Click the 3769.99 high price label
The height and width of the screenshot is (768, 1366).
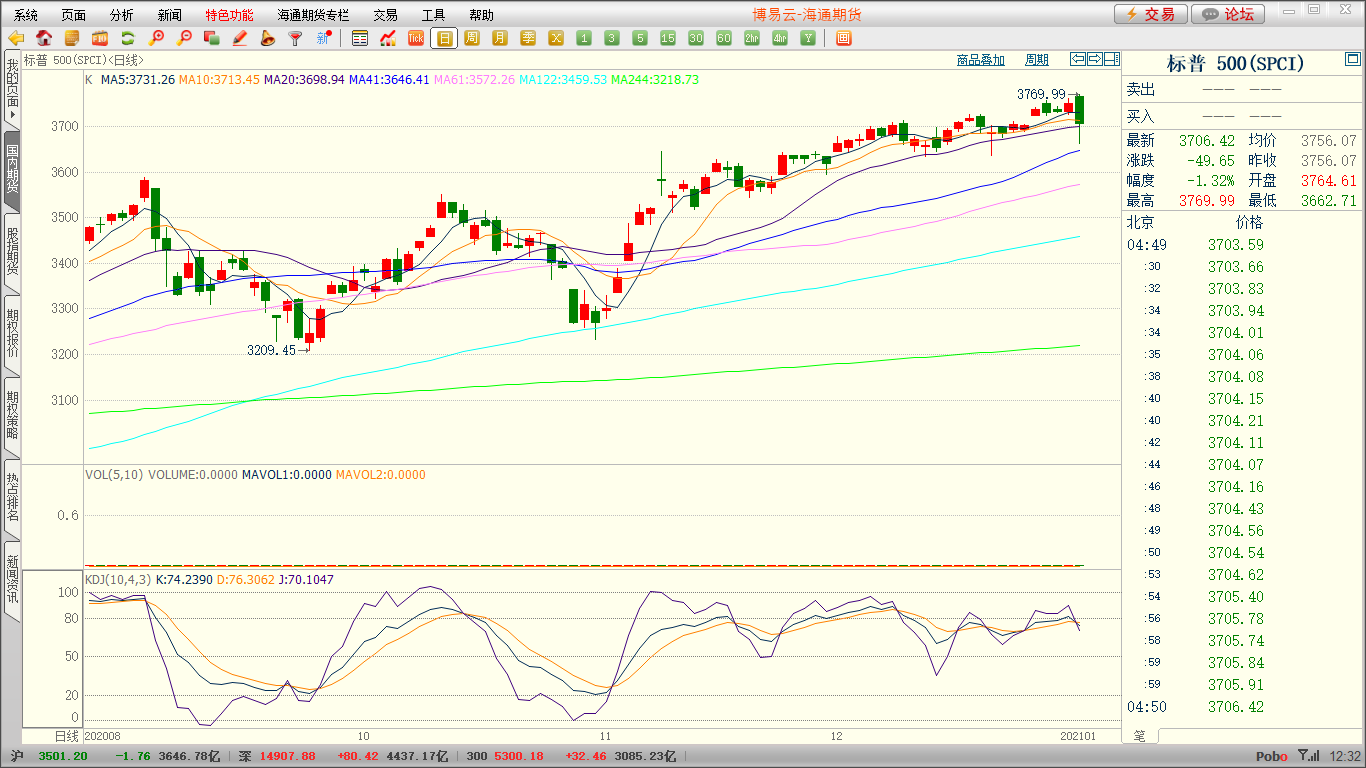1041,94
